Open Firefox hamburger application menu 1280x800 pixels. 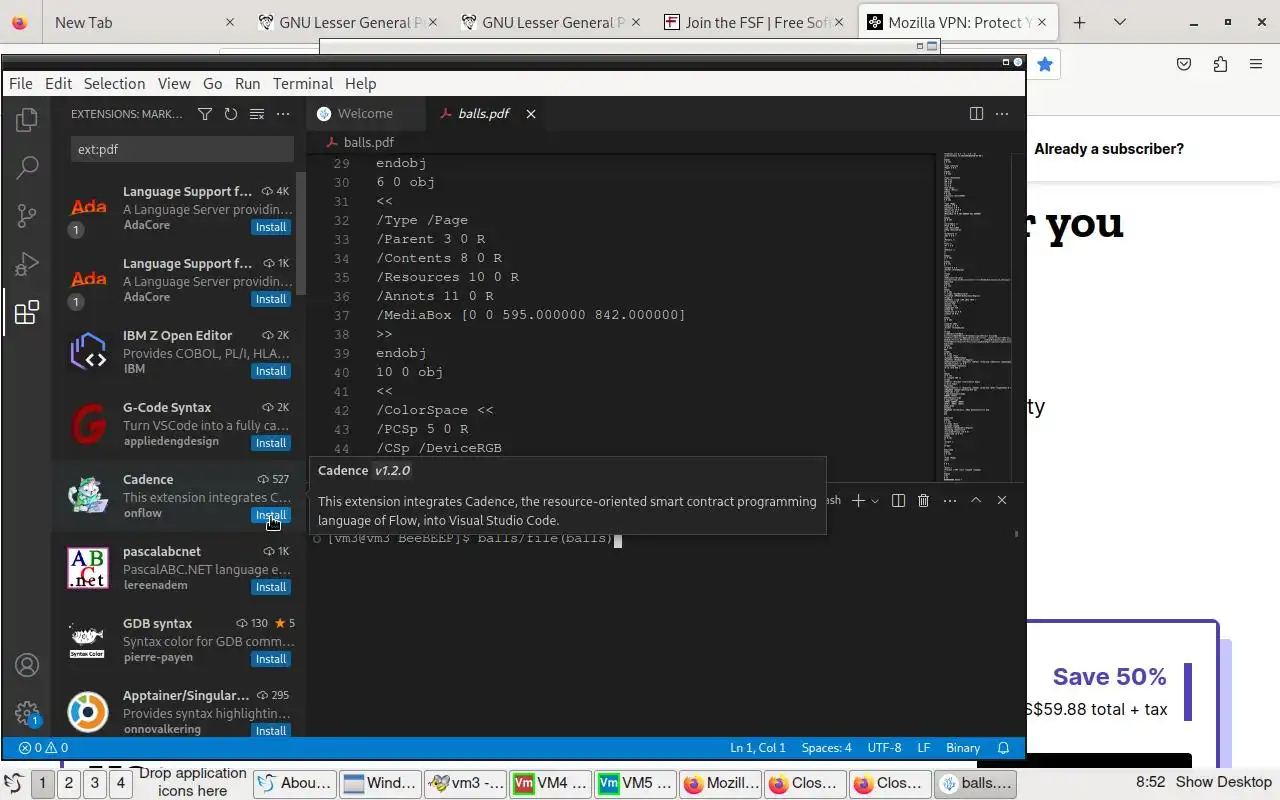(x=1256, y=64)
